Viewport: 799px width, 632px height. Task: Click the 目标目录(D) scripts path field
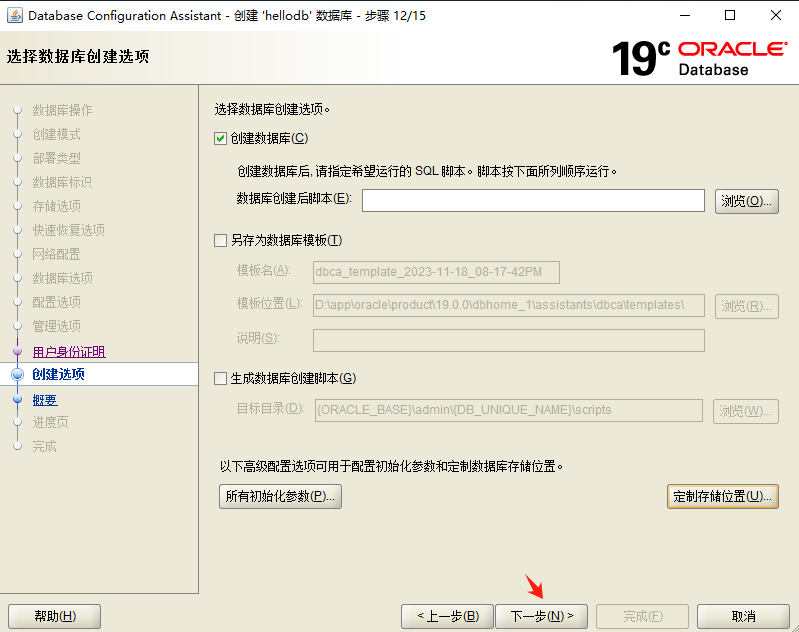[509, 410]
